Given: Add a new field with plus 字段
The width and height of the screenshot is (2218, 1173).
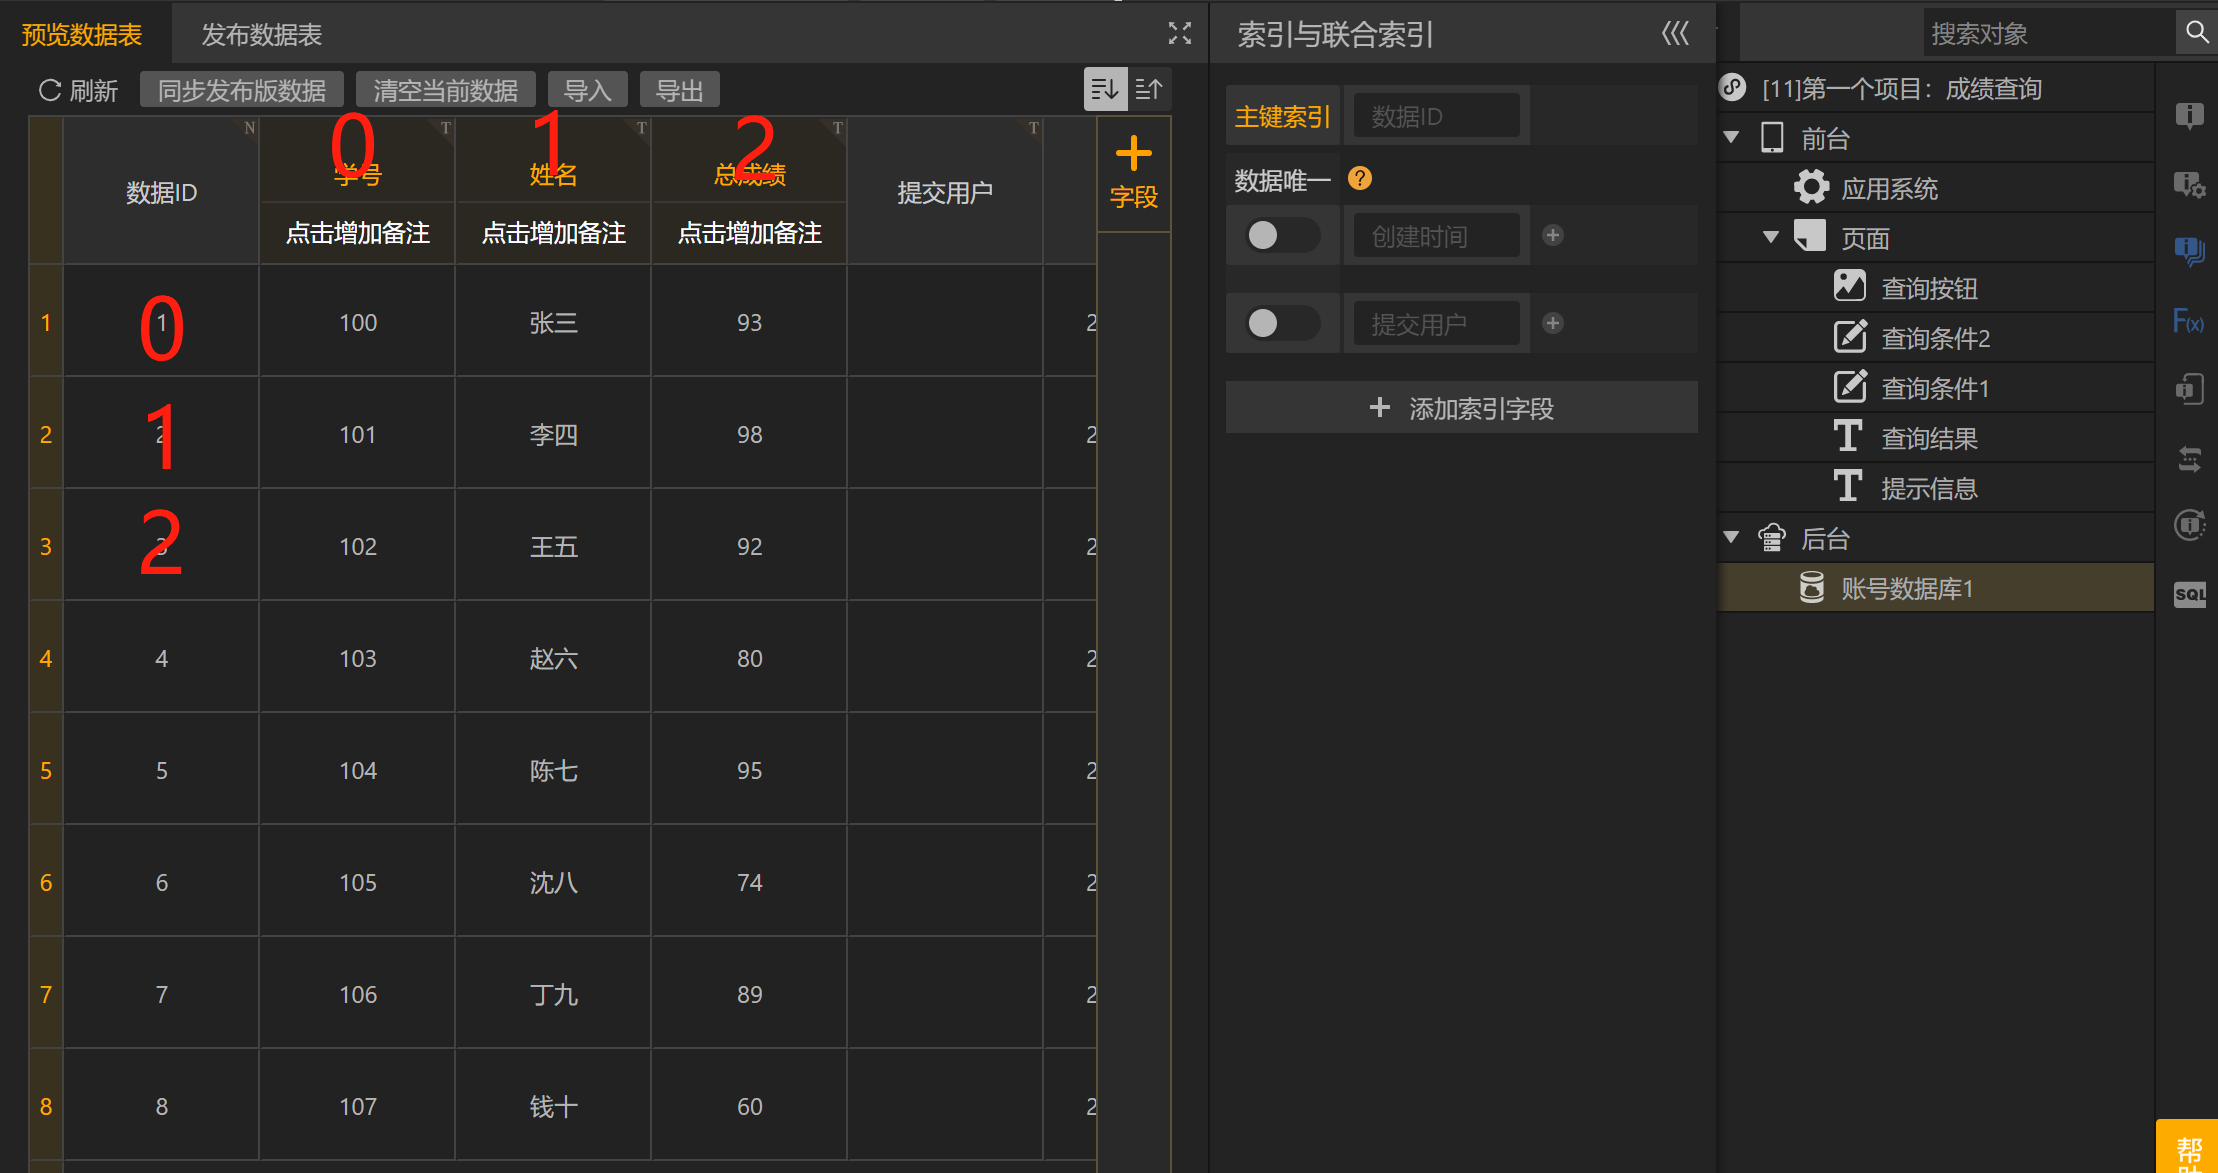Looking at the screenshot, I should 1133,172.
